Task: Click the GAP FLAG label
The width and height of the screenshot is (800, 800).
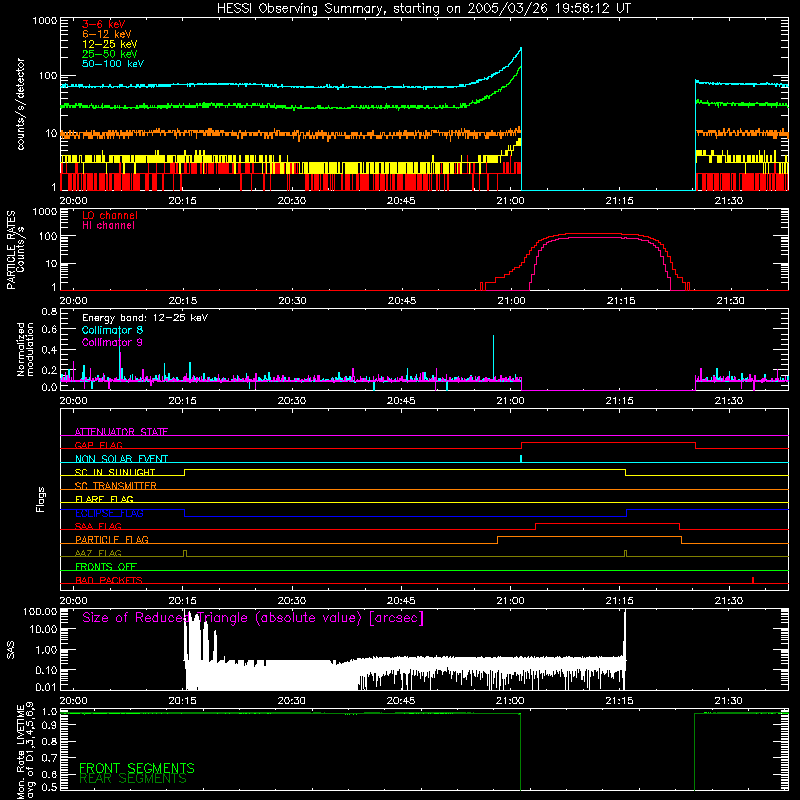Action: (x=98, y=445)
